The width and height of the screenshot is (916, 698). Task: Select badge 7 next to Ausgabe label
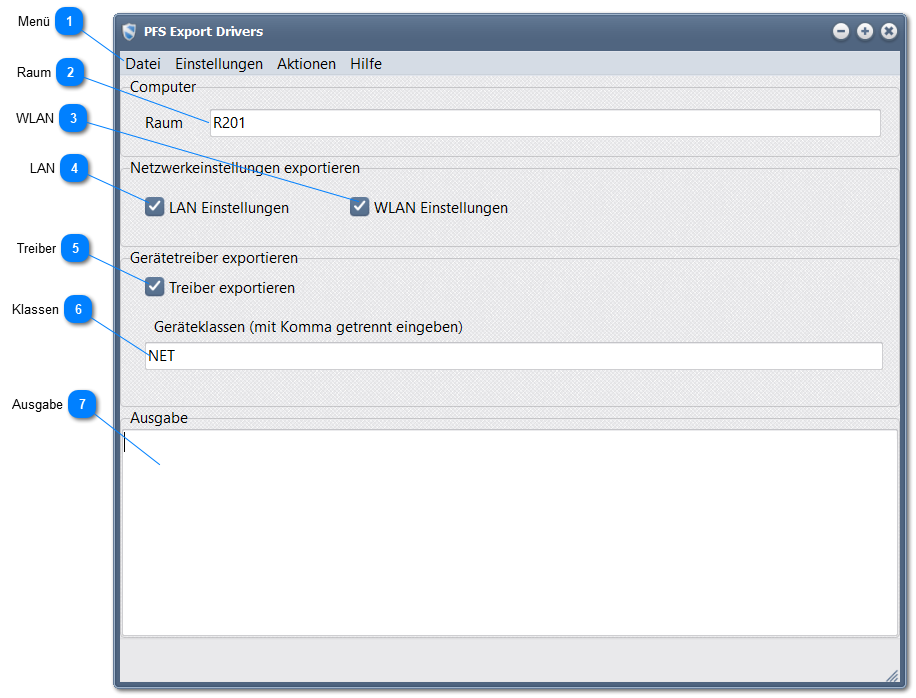pyautogui.click(x=82, y=405)
